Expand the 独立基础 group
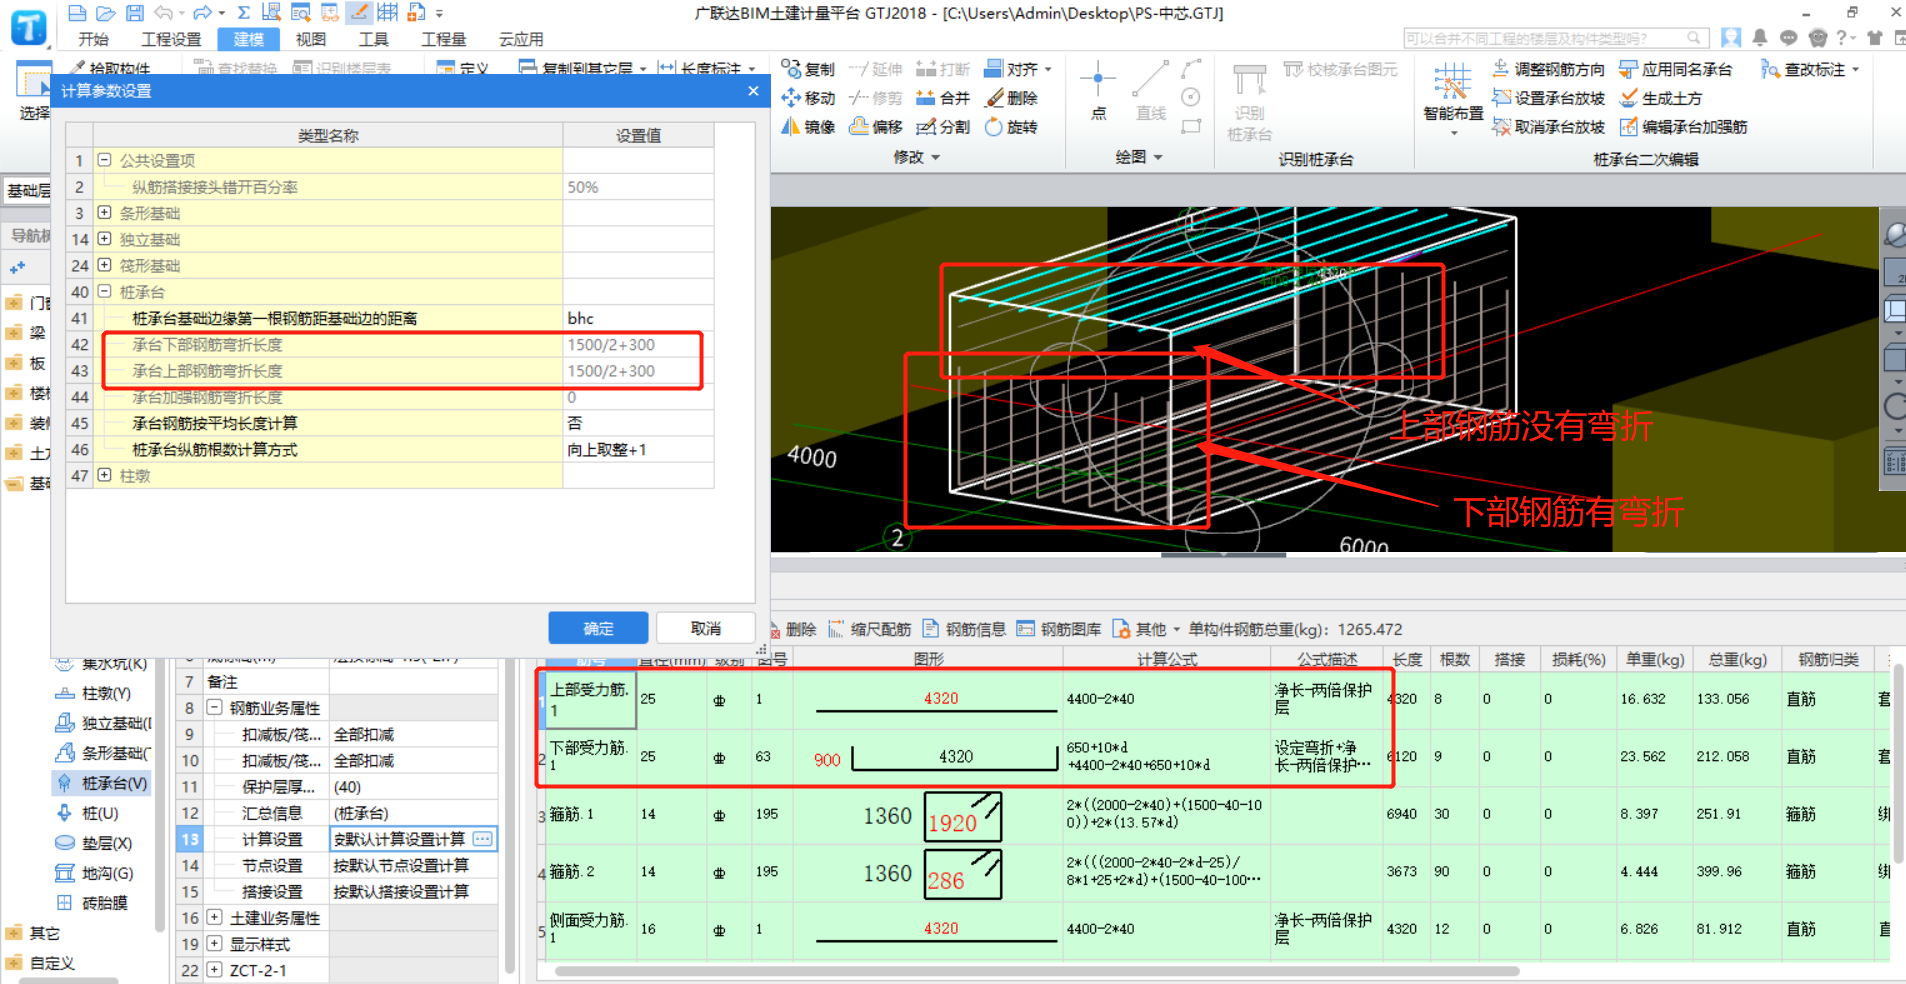 [104, 239]
